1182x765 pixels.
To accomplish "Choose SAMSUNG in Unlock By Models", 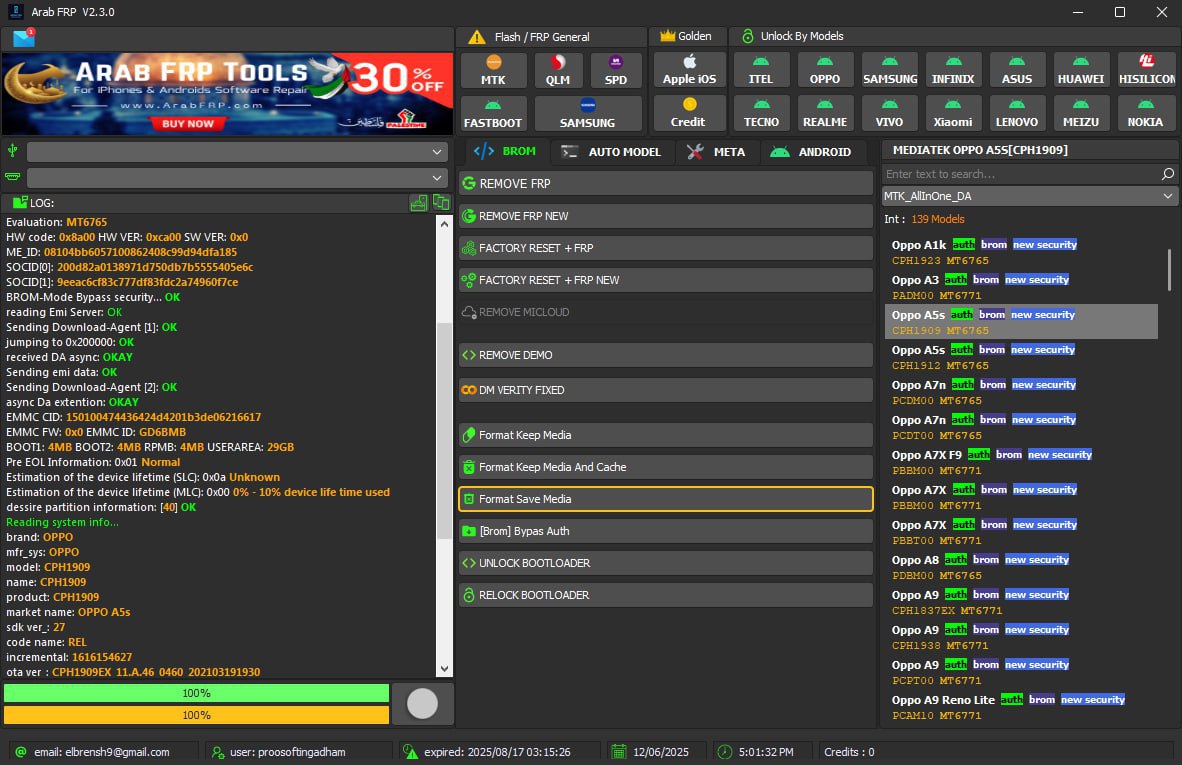I will (890, 69).
